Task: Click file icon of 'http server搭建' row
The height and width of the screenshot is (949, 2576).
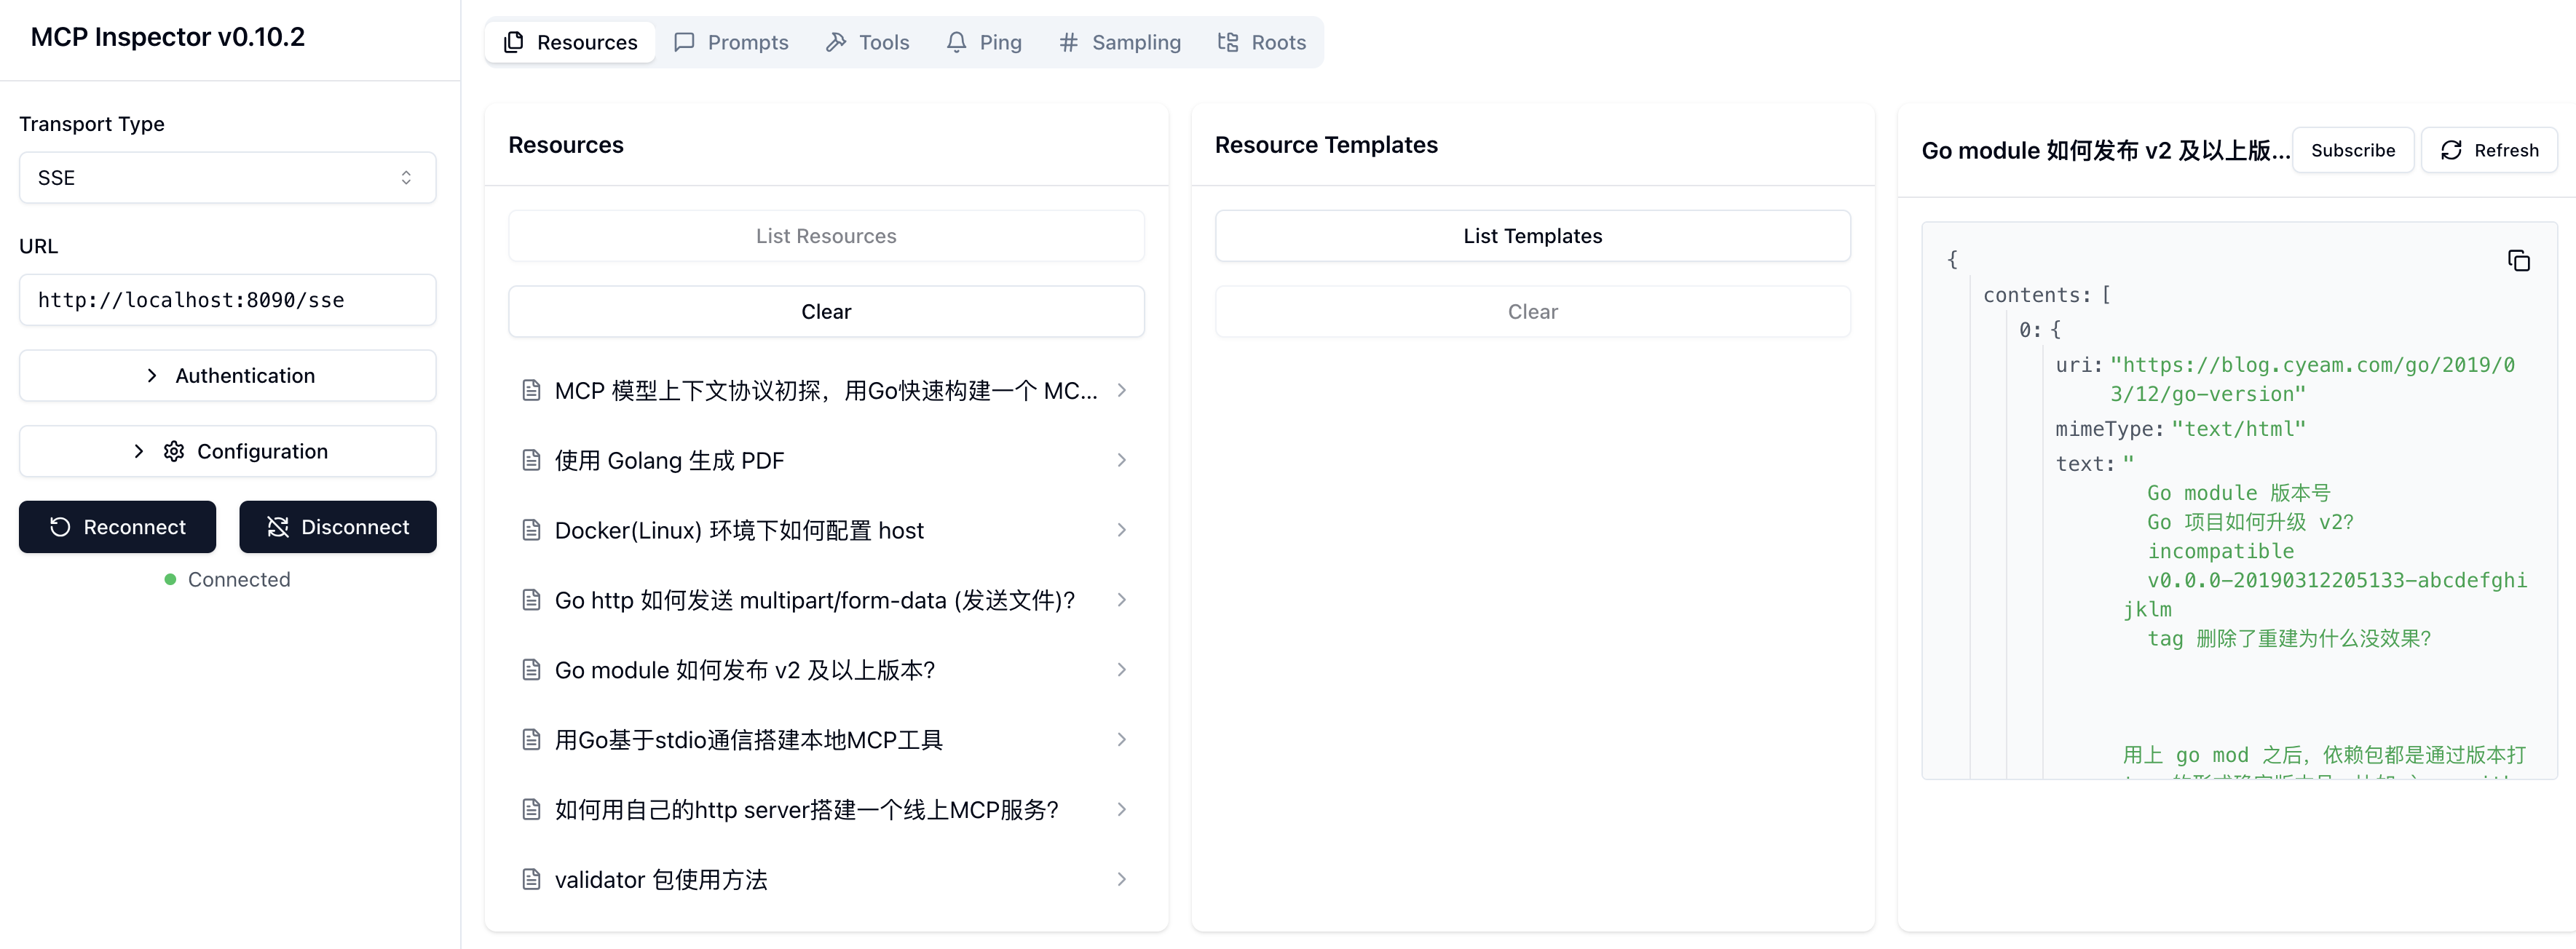Action: (532, 810)
